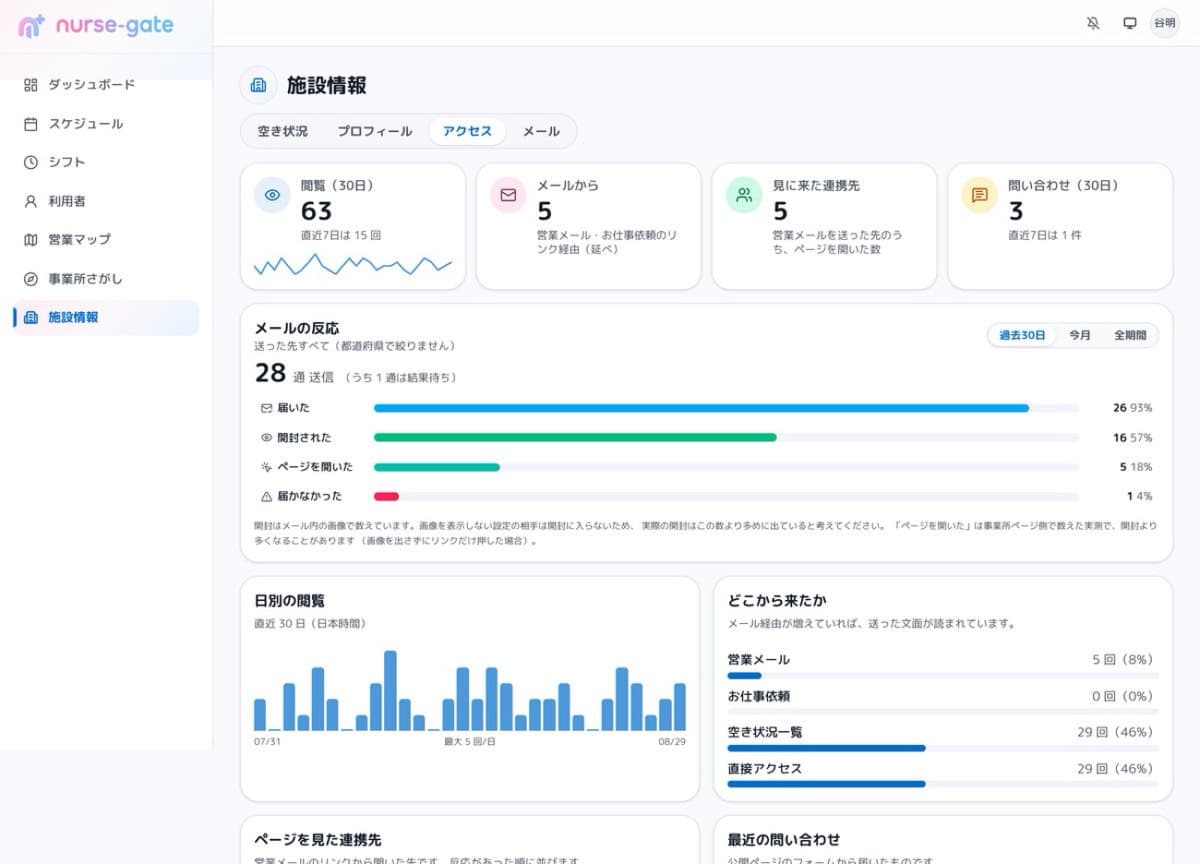Click the 利用者 person icon
1200x864 pixels.
click(x=30, y=201)
